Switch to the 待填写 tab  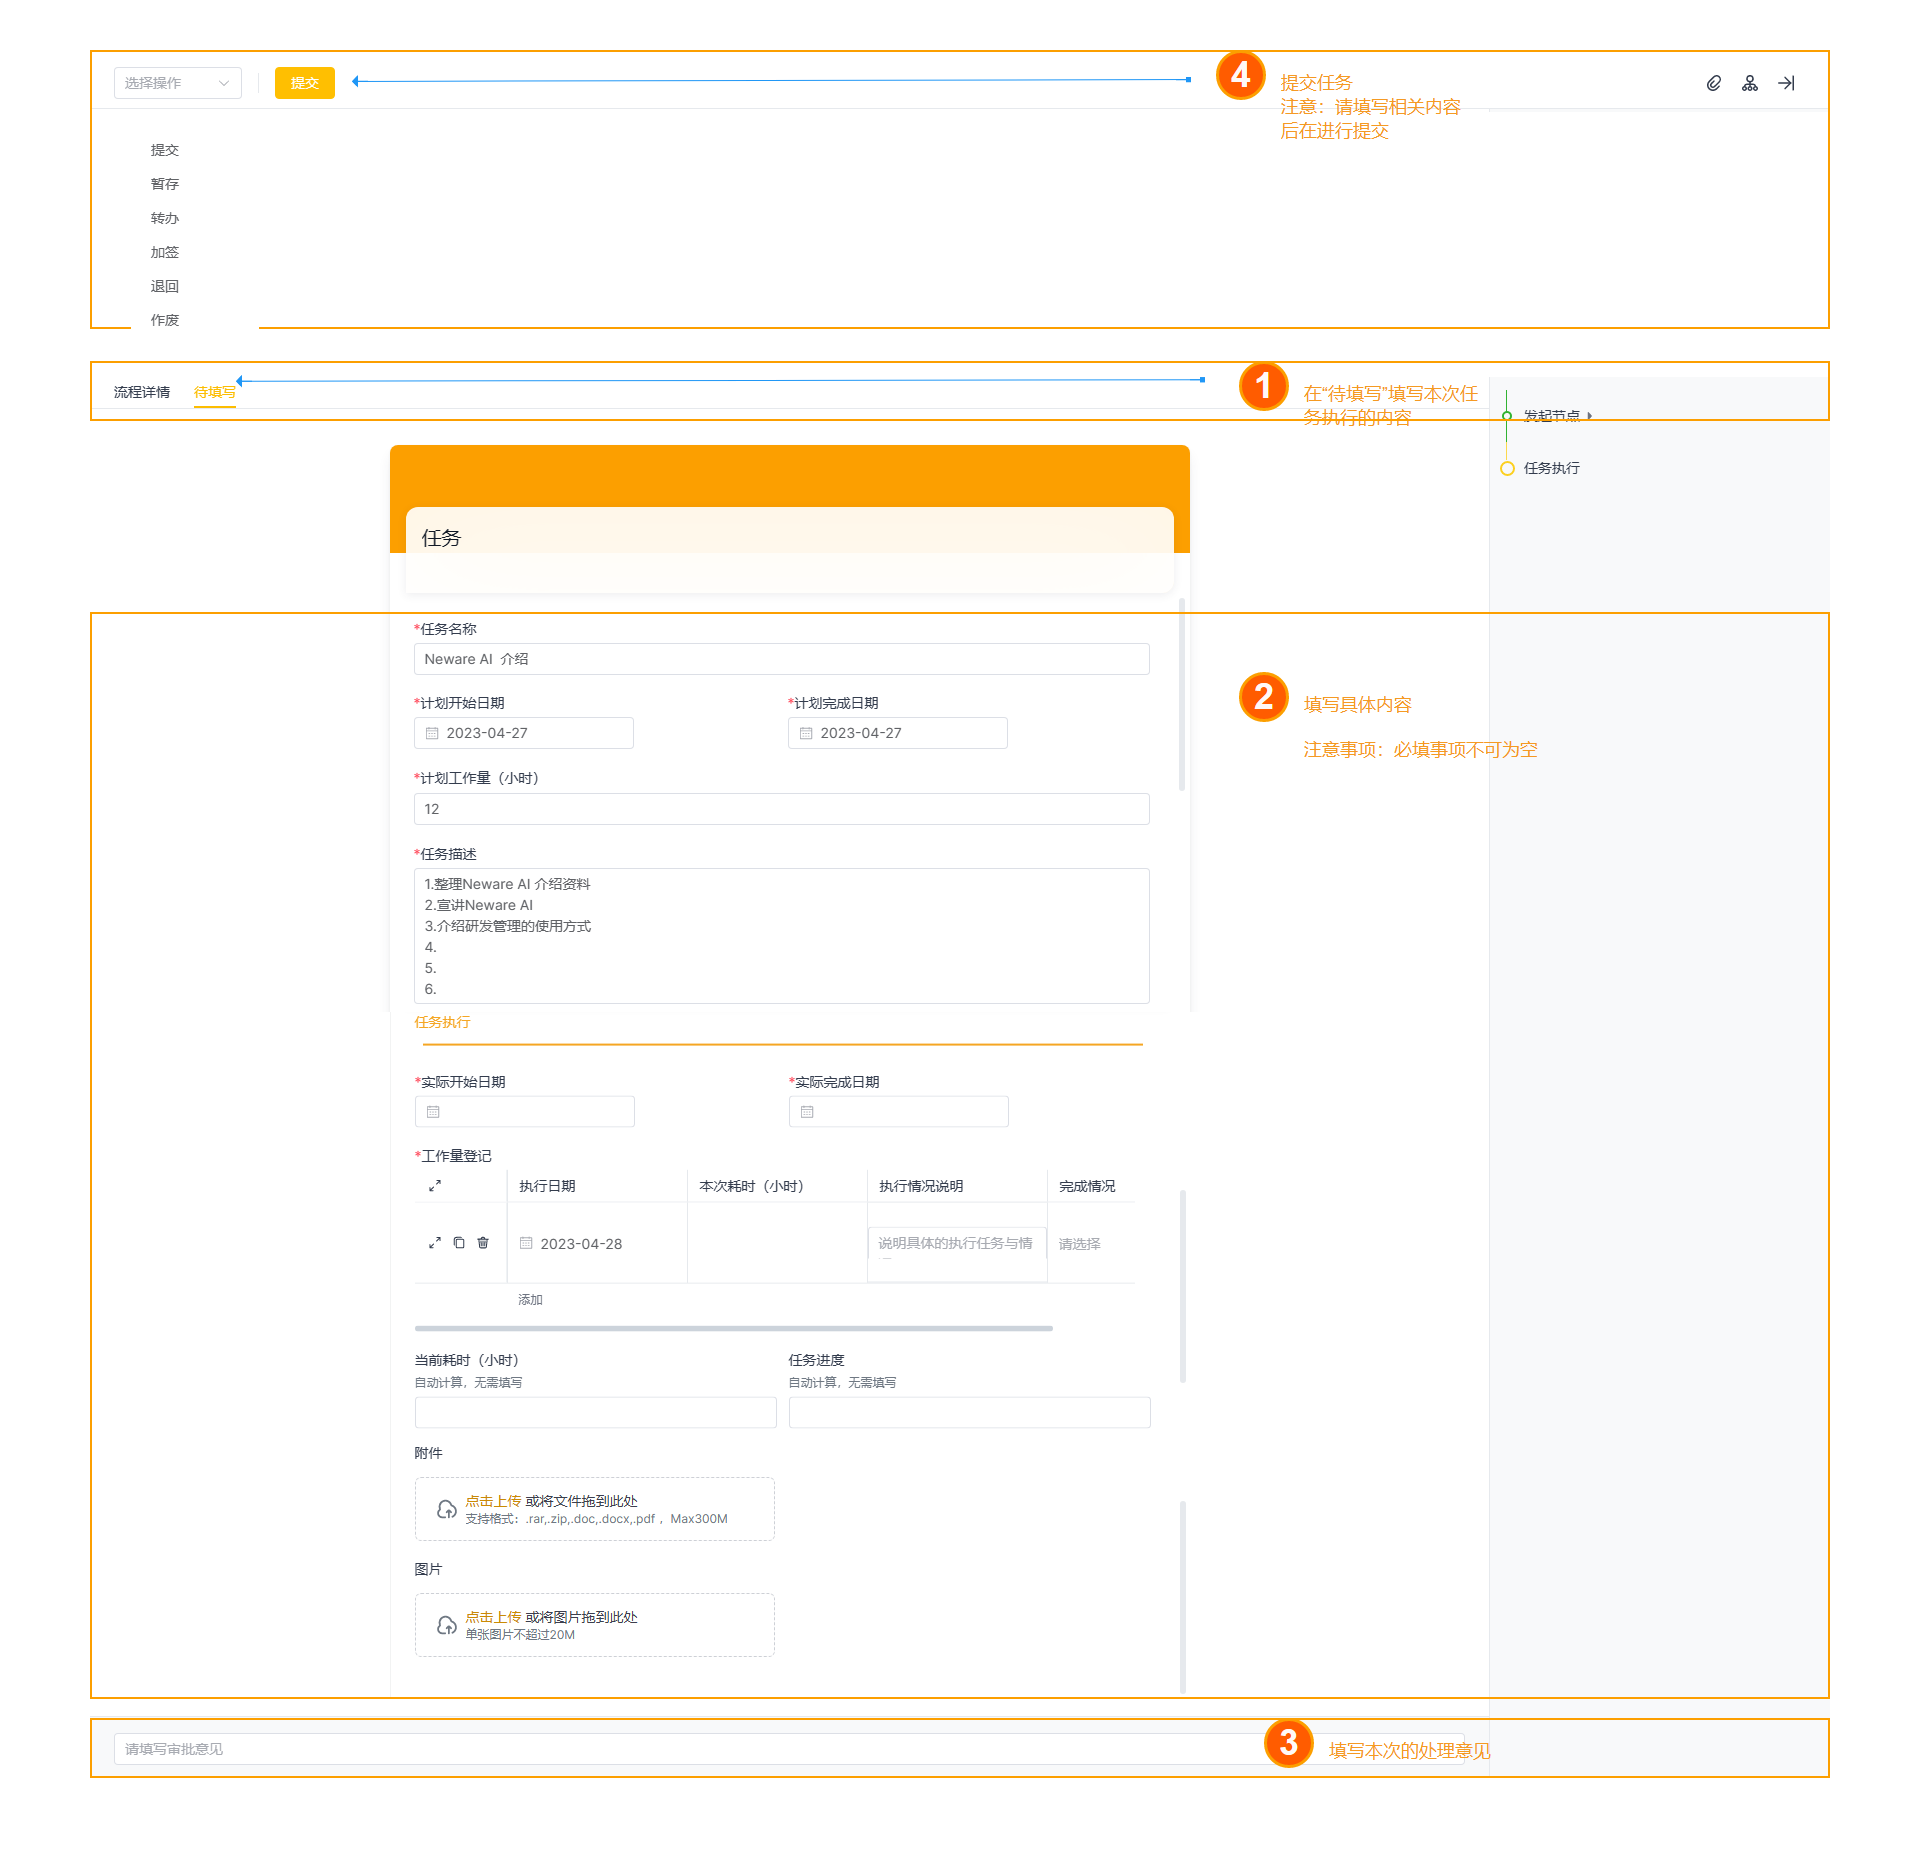coord(215,392)
